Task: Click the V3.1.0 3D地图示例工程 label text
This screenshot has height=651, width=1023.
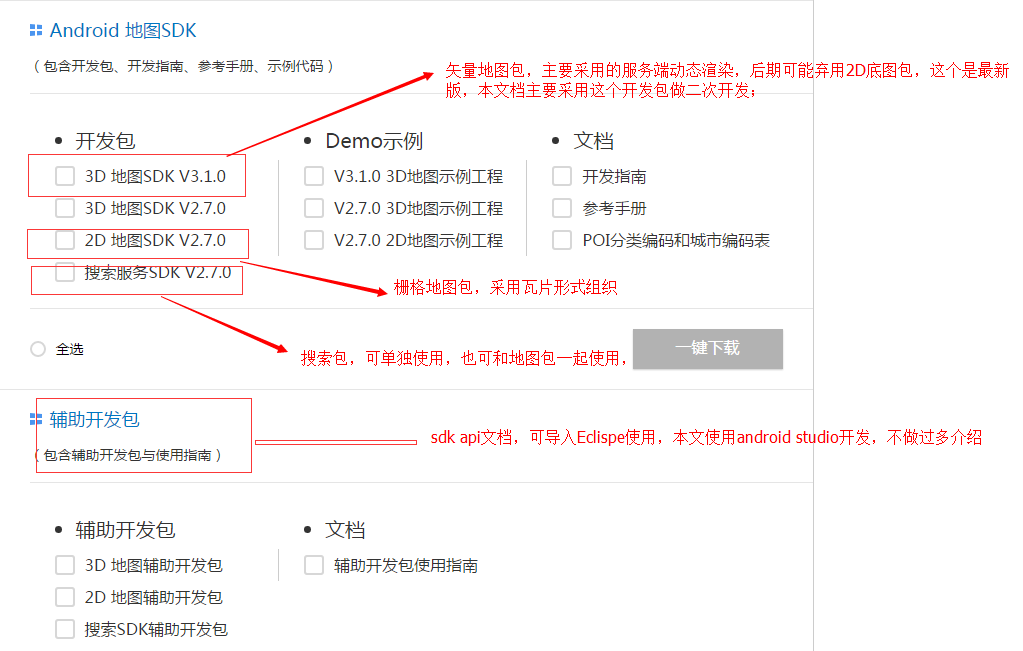Action: [x=418, y=176]
